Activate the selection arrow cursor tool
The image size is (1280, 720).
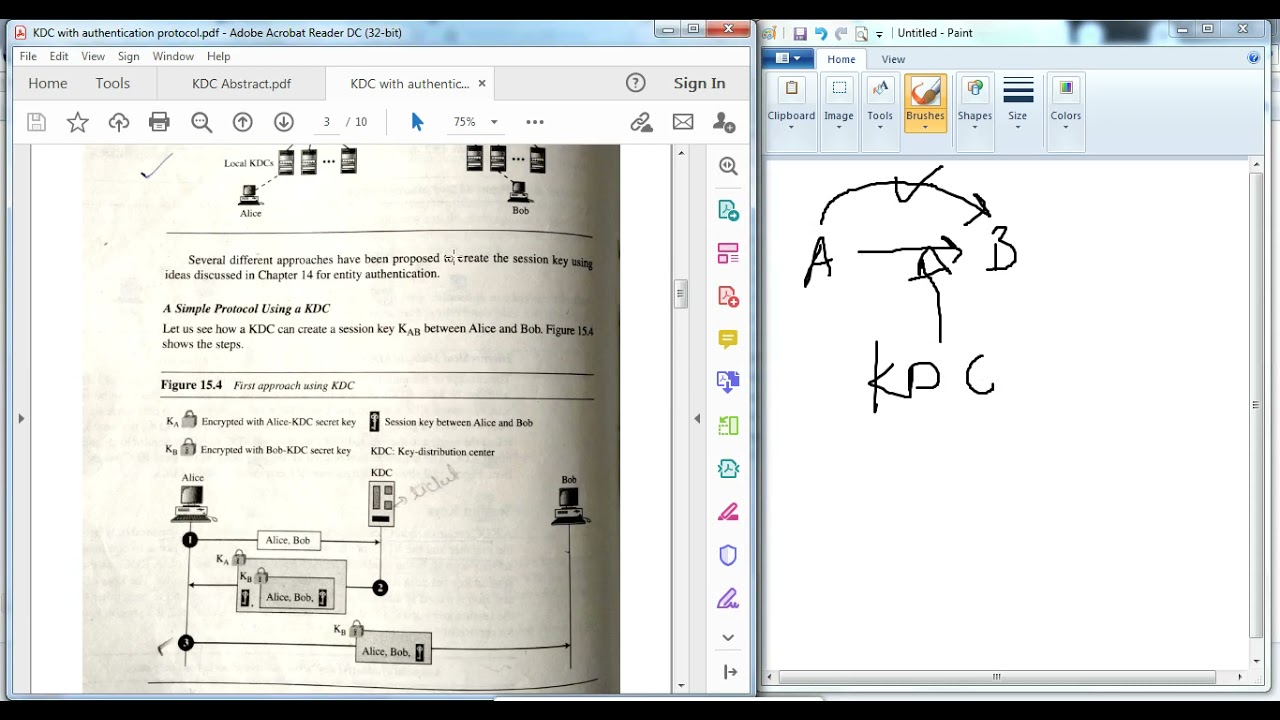tap(417, 122)
